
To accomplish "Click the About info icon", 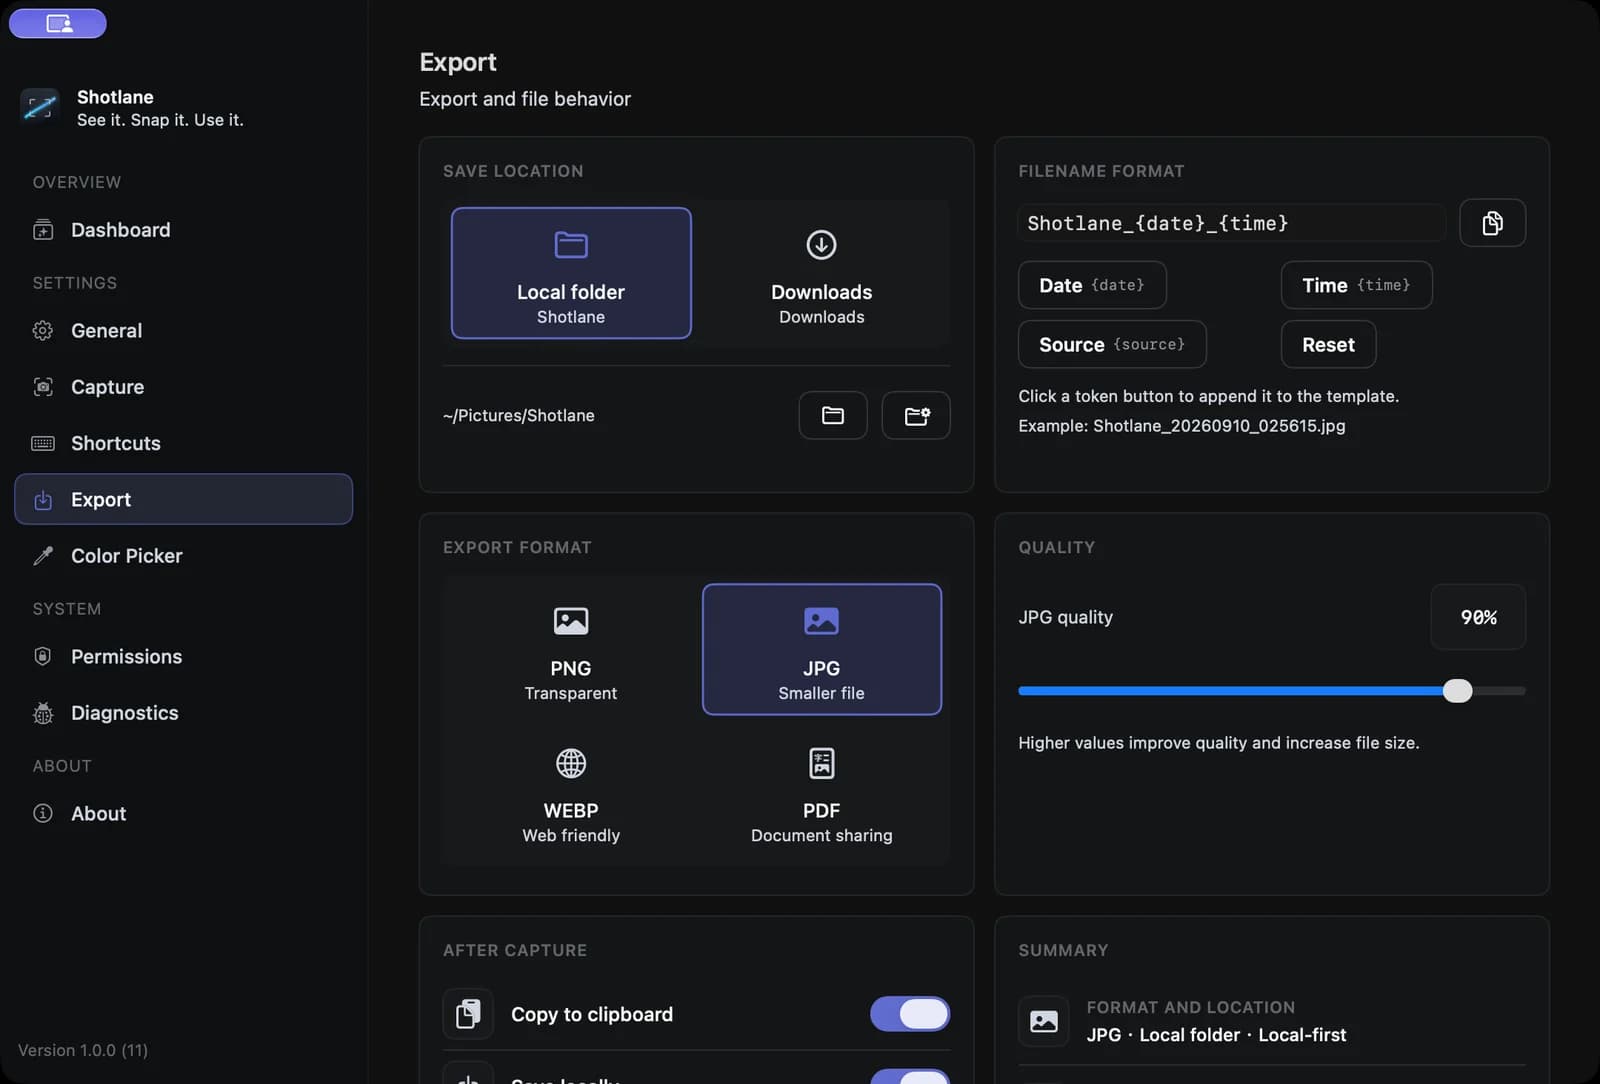I will [x=43, y=813].
